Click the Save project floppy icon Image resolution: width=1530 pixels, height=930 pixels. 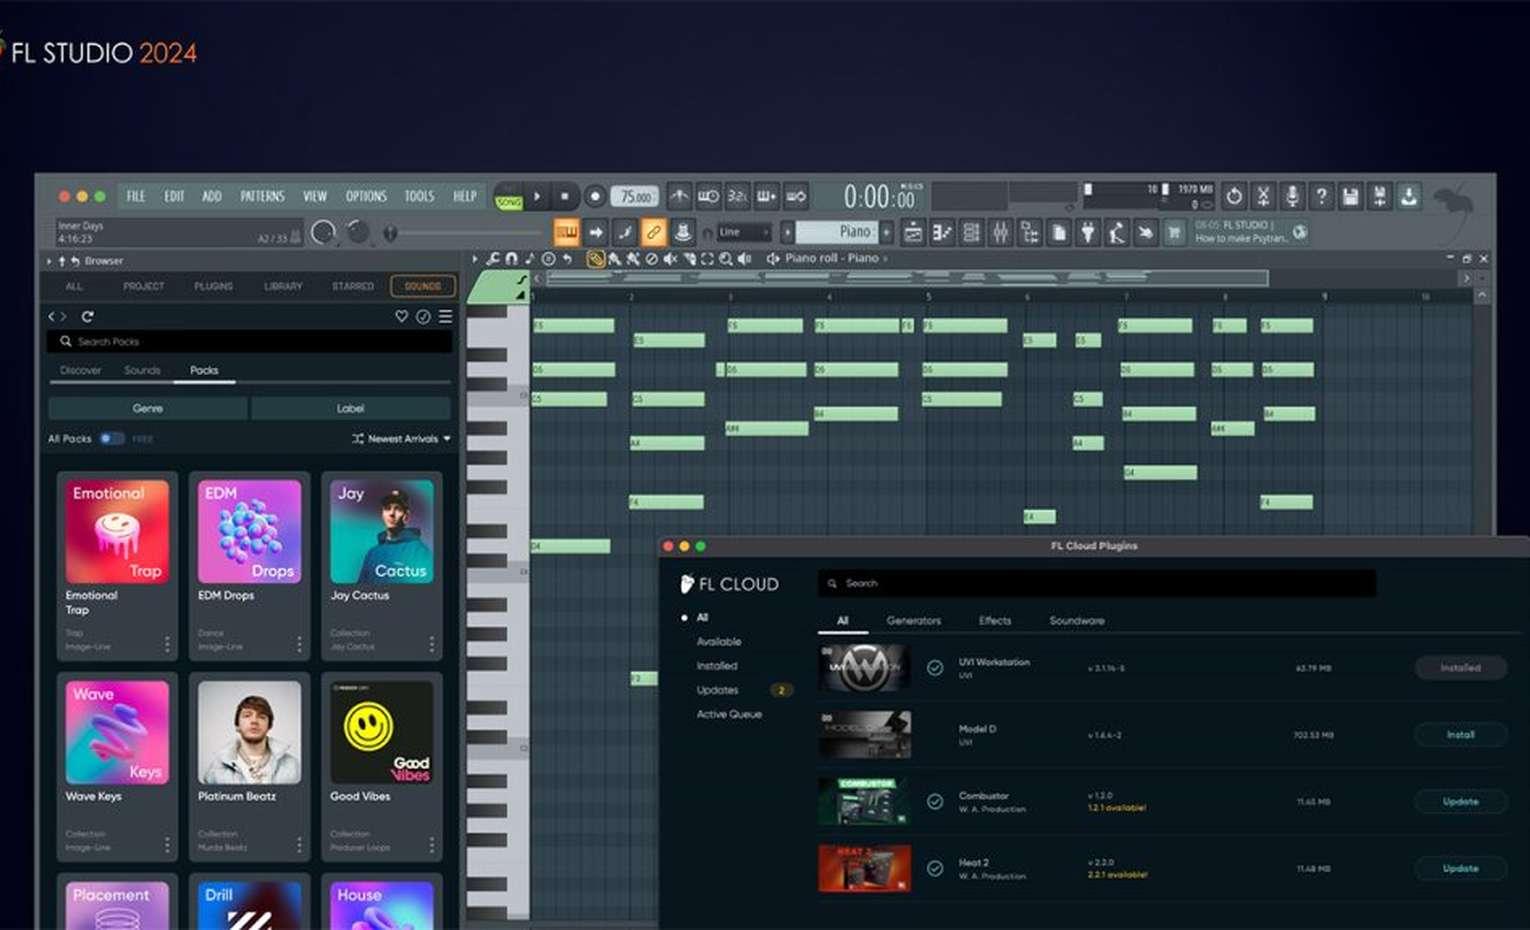click(x=1350, y=196)
